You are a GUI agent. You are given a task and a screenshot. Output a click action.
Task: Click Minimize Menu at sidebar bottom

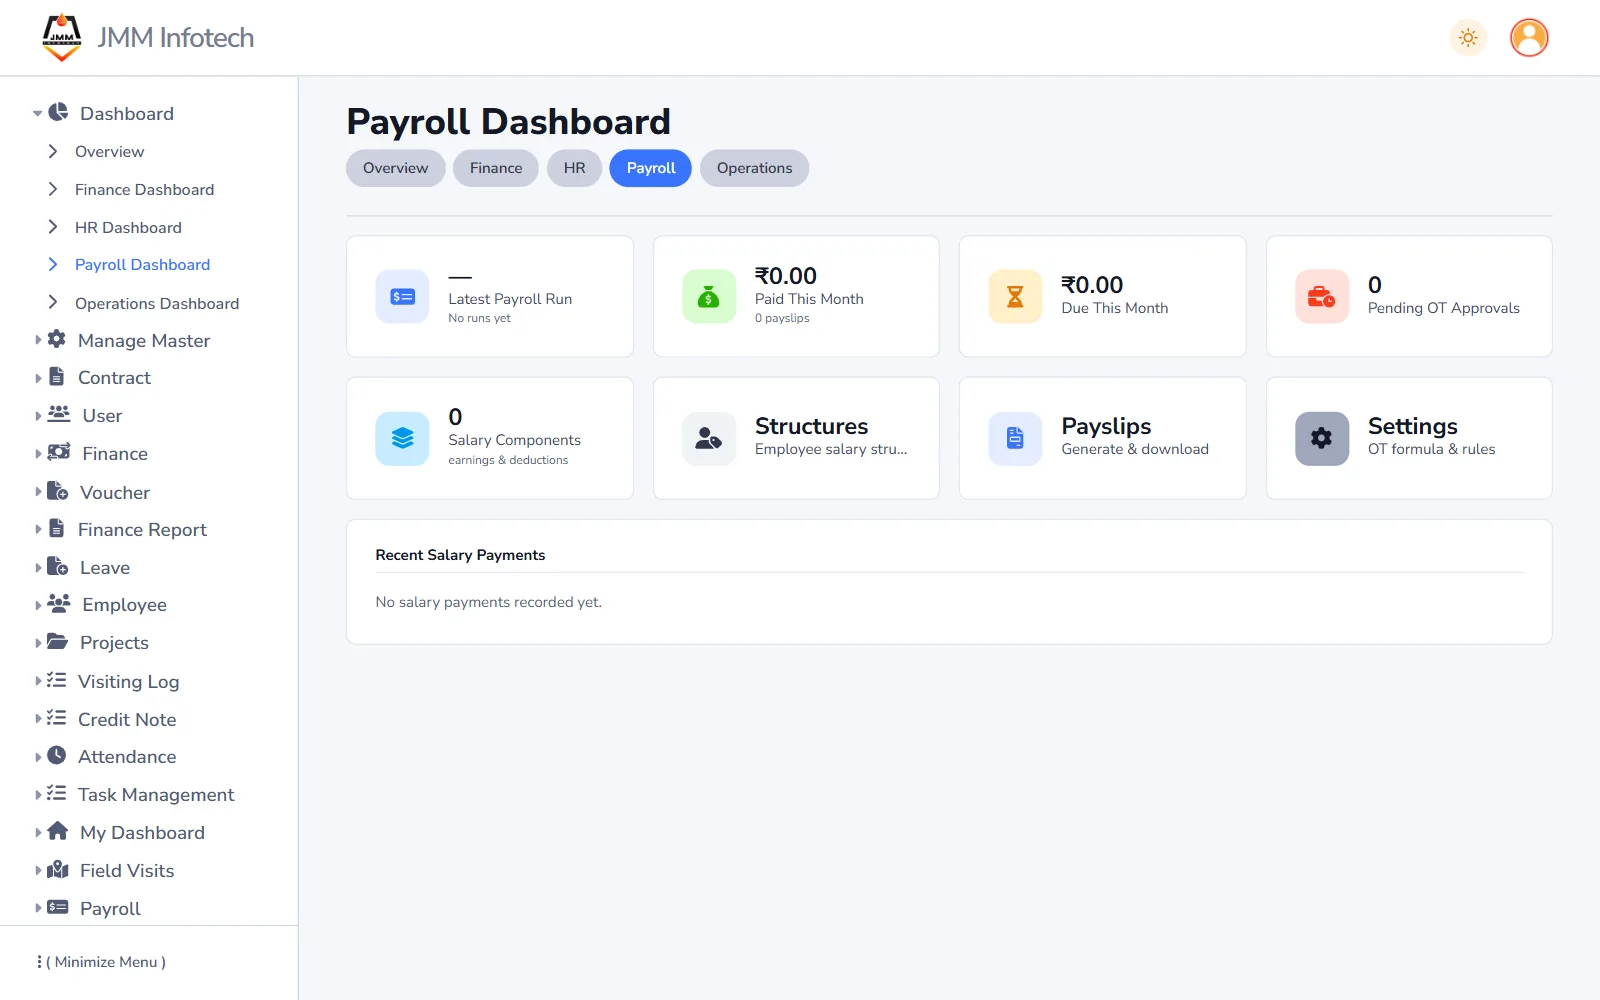[x=102, y=962]
